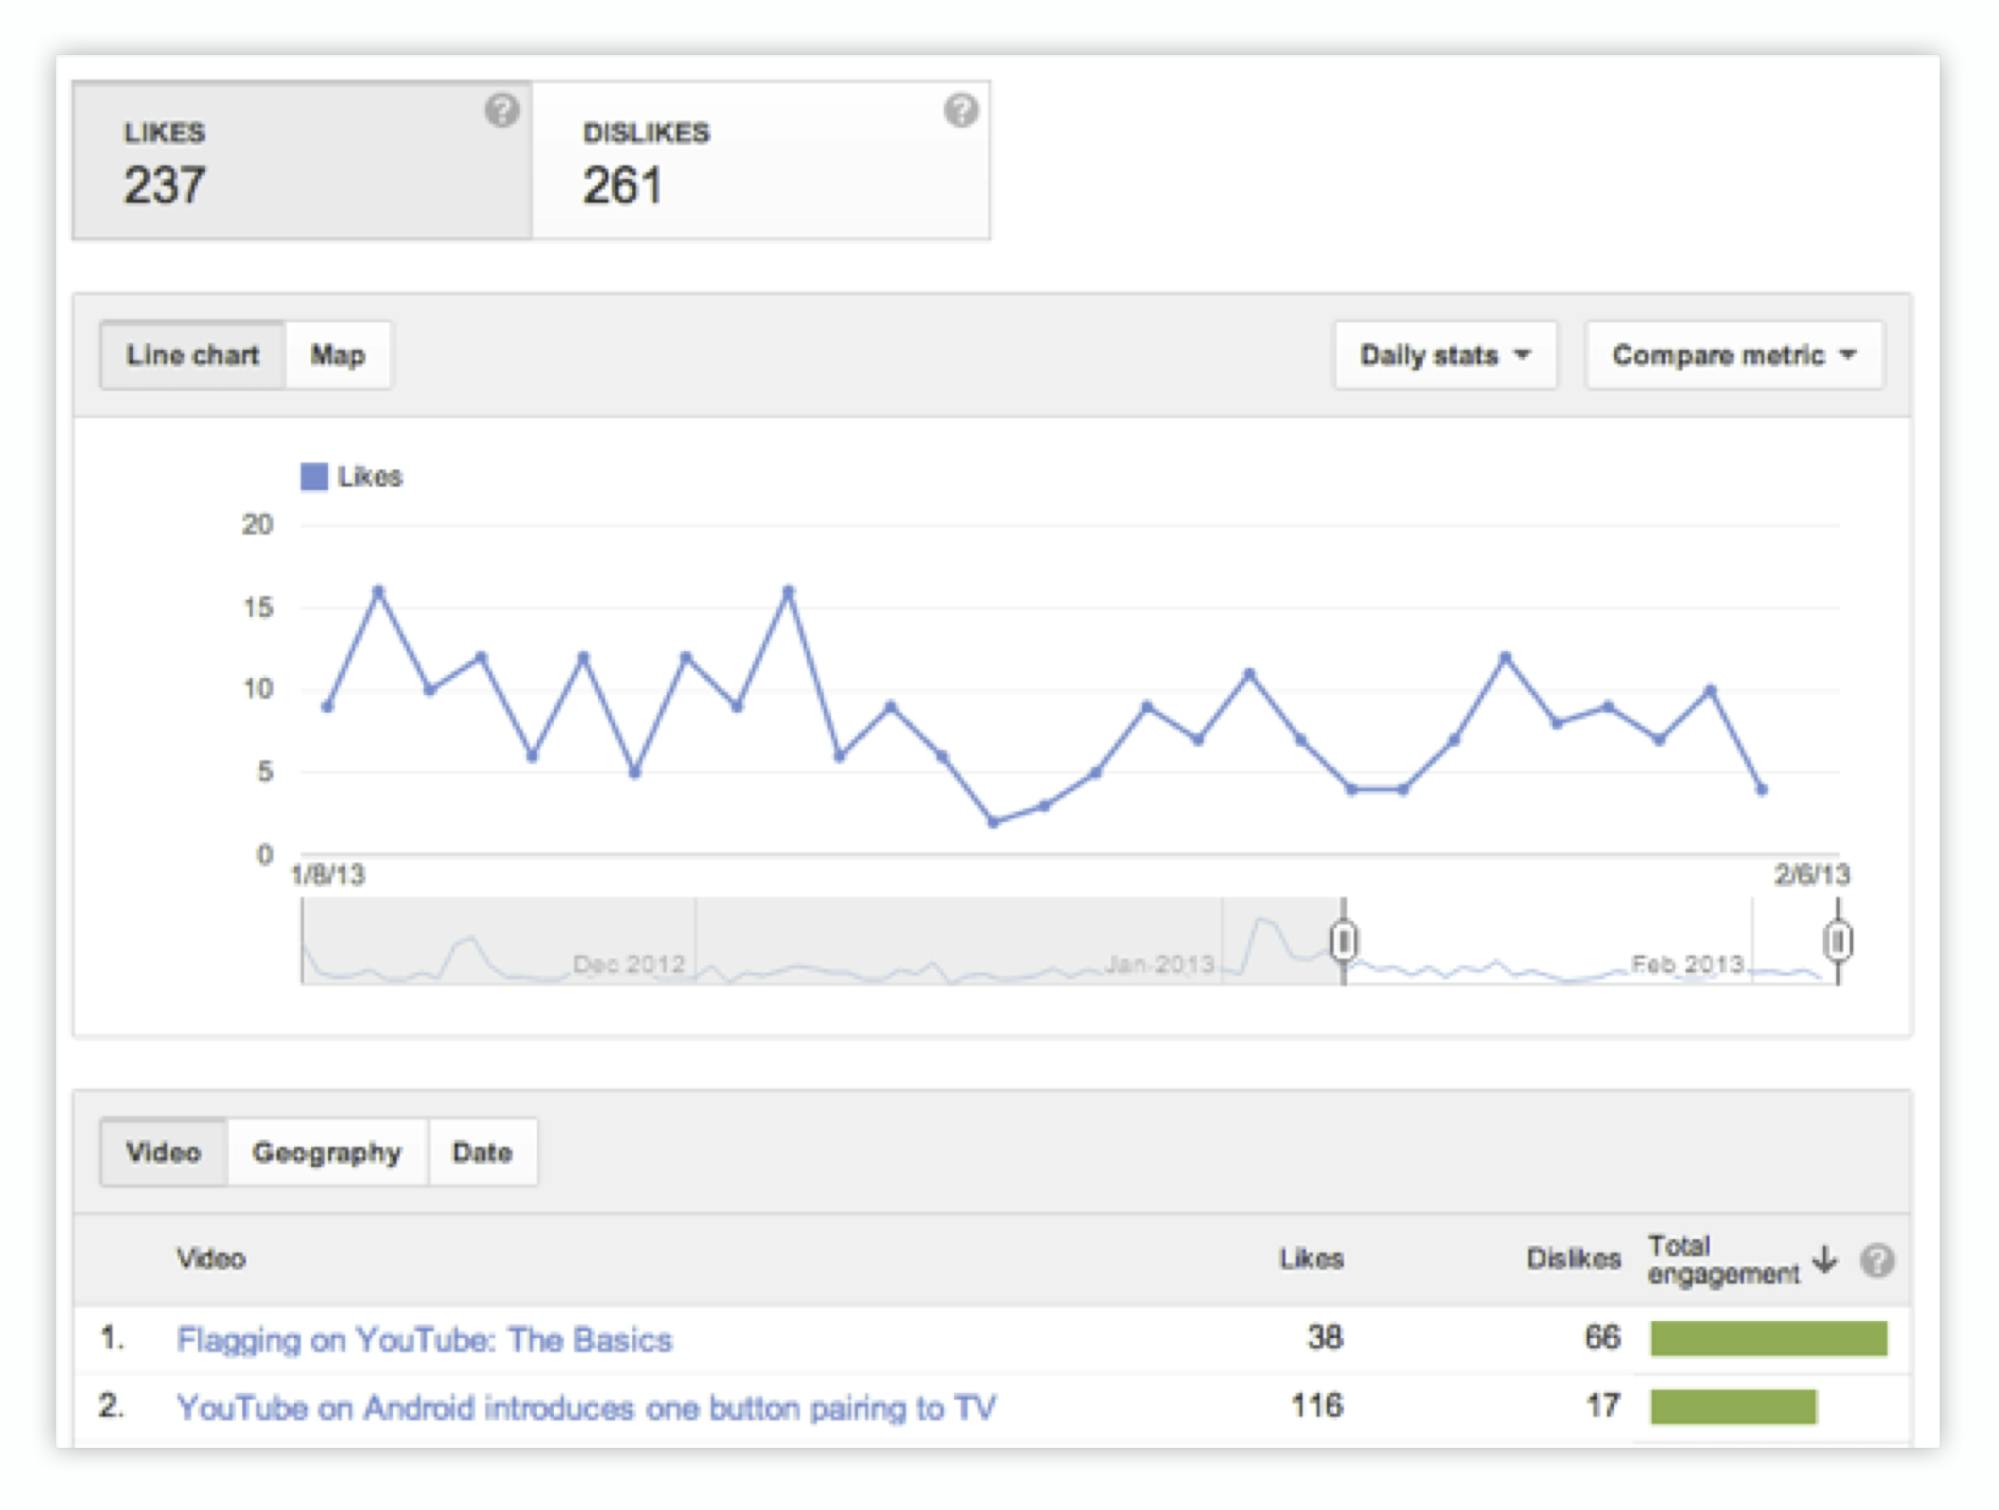
Task: Select the Likes 237 metric card
Action: coord(303,160)
